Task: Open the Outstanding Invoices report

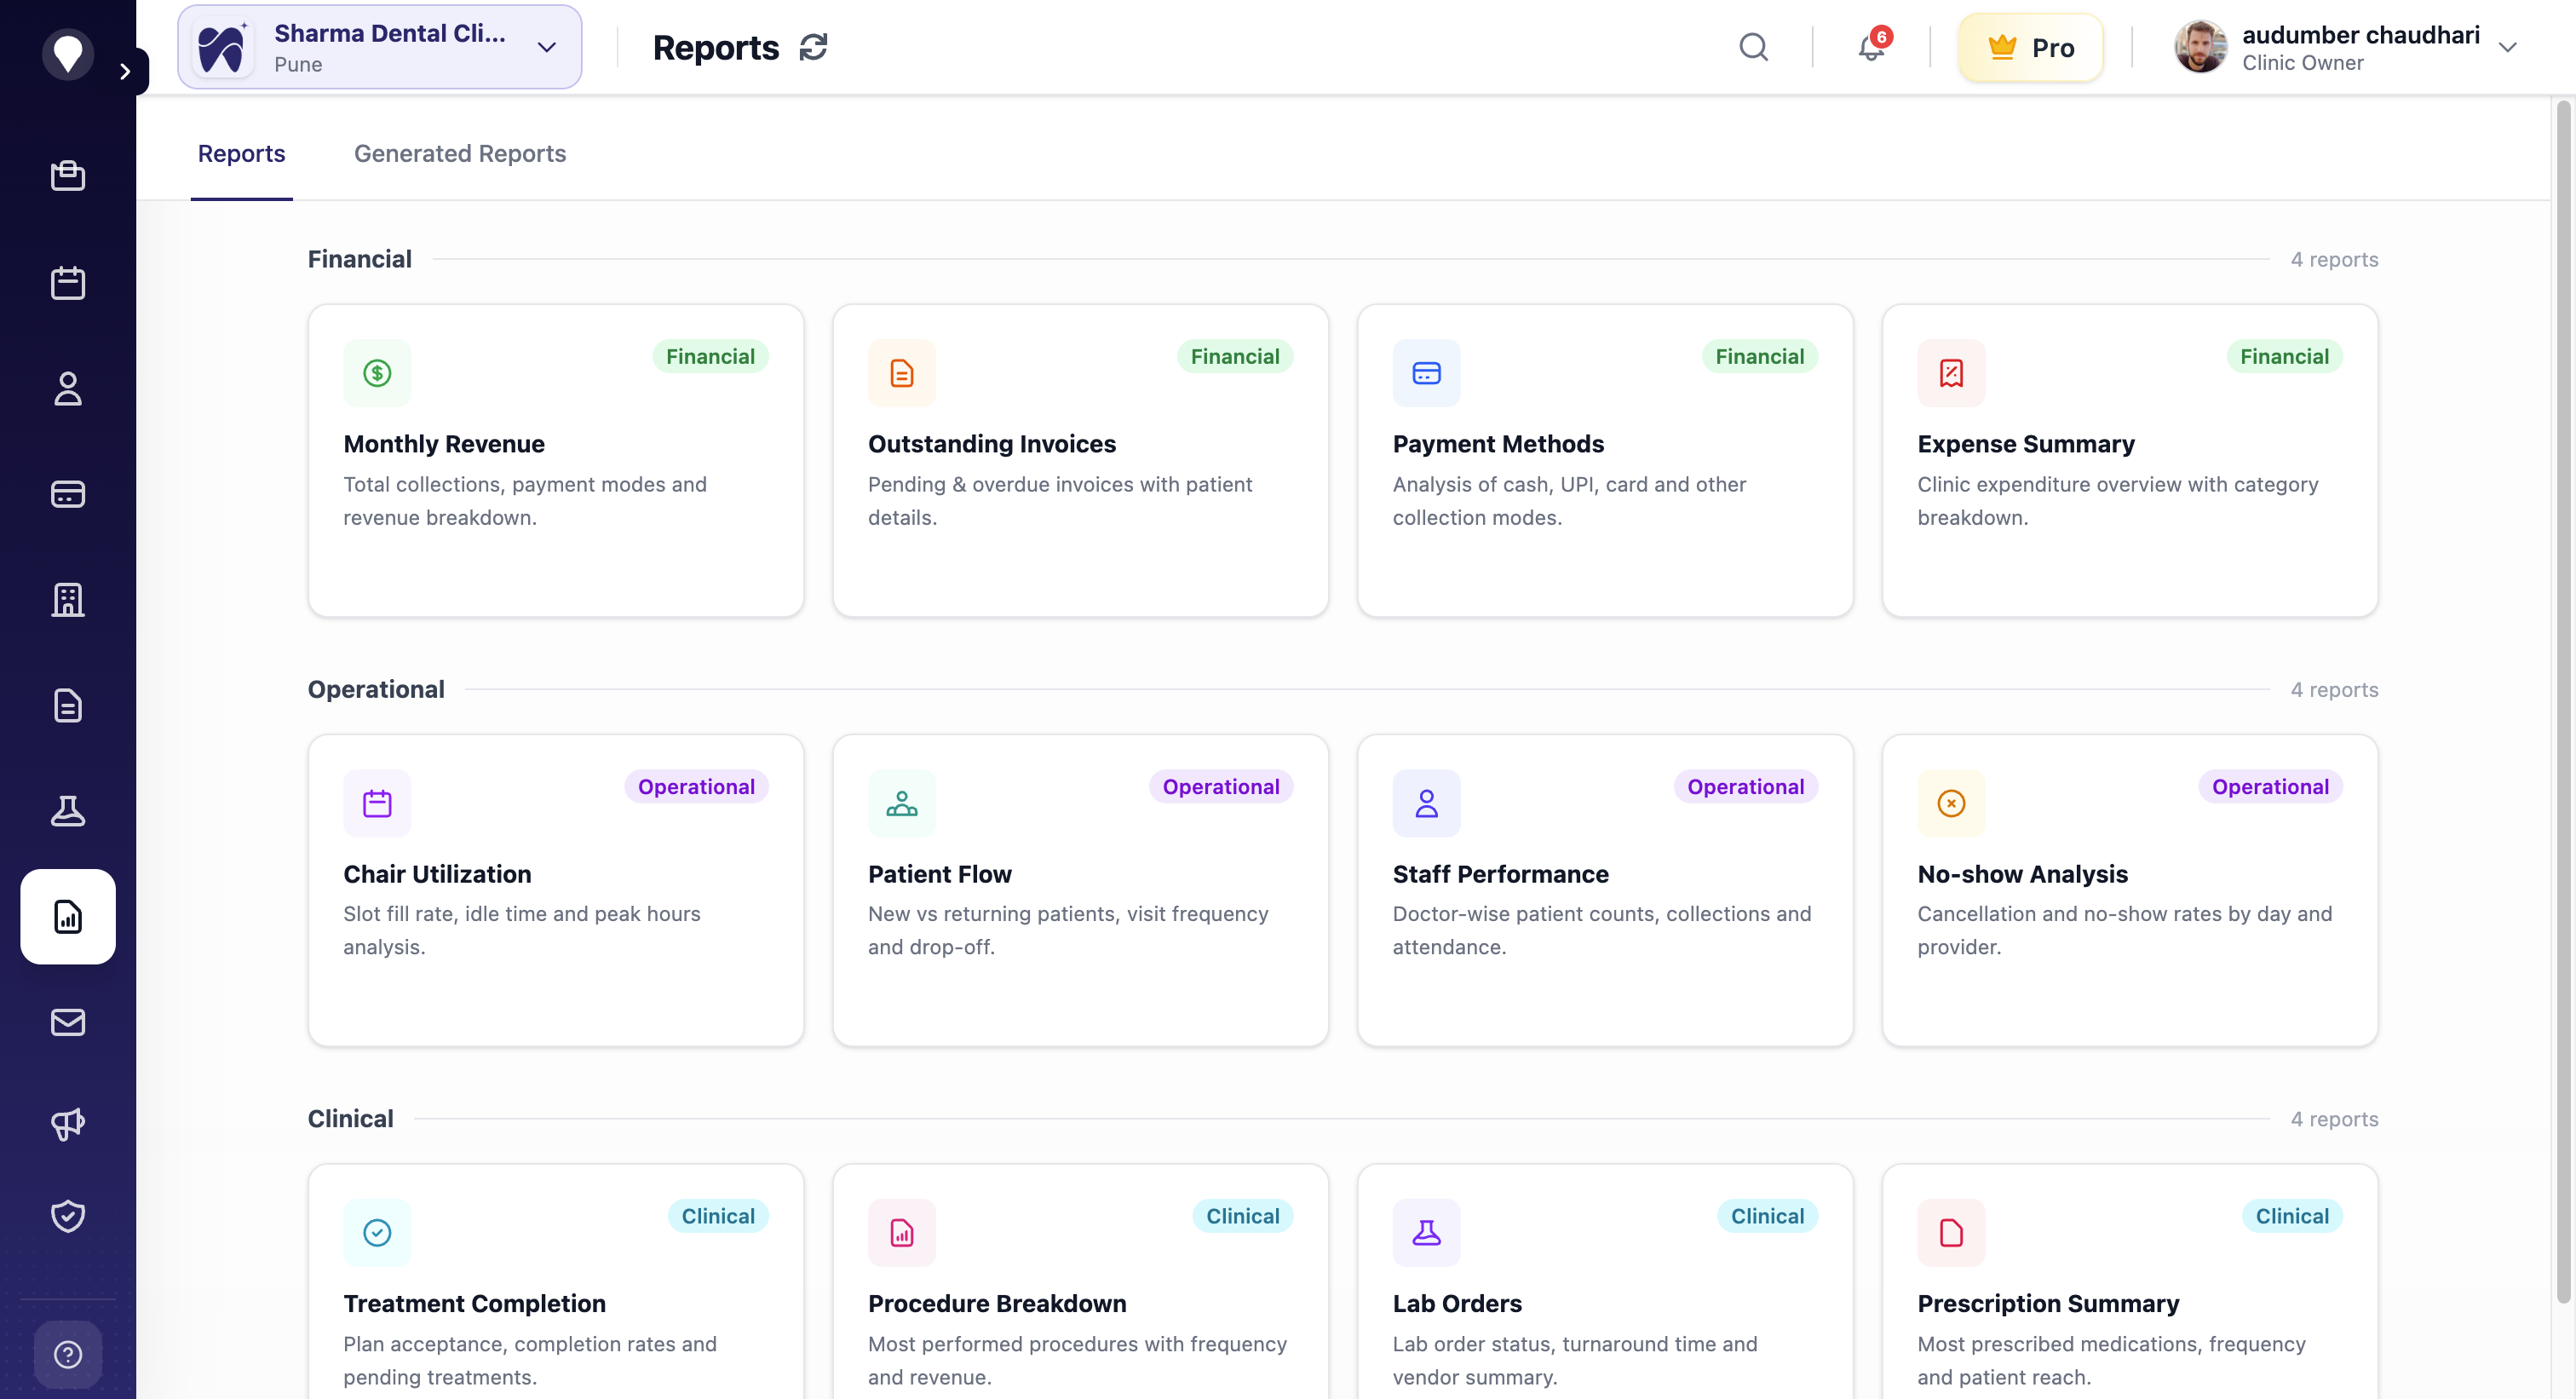Action: [x=1080, y=460]
